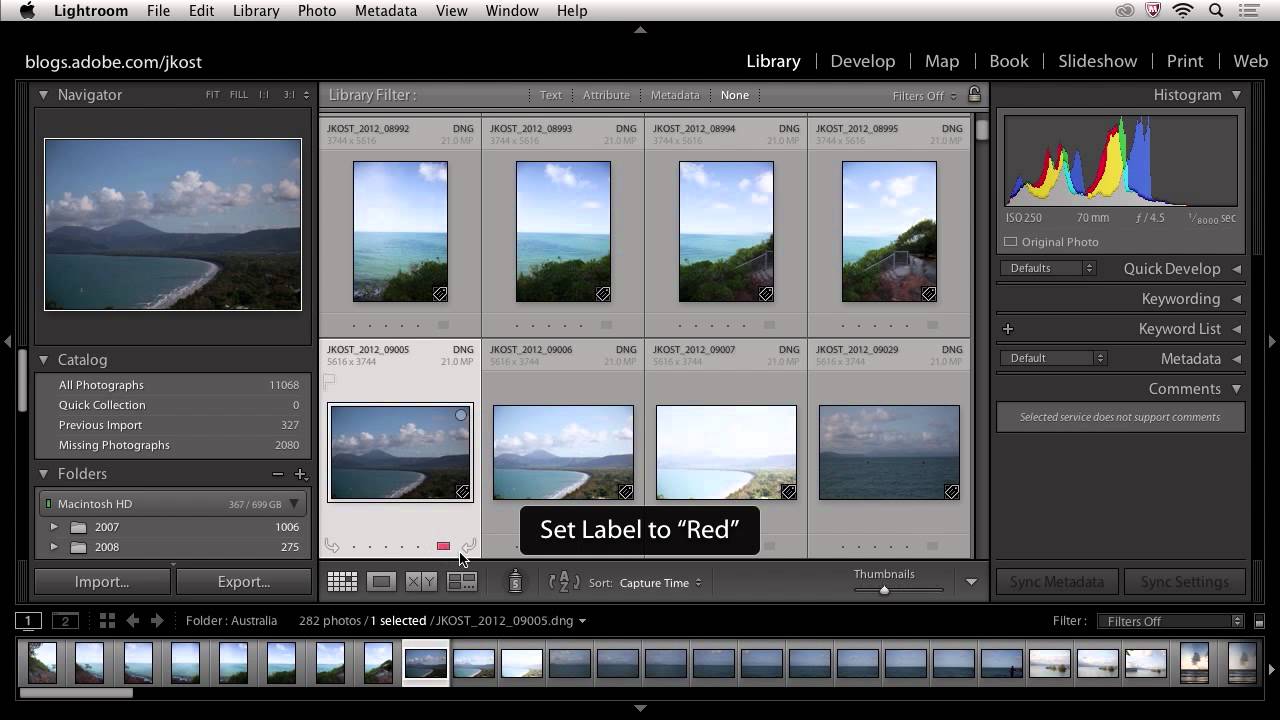Open Spotlight search in the menu bar
Screen dimensions: 1280x720
[x=1217, y=11]
